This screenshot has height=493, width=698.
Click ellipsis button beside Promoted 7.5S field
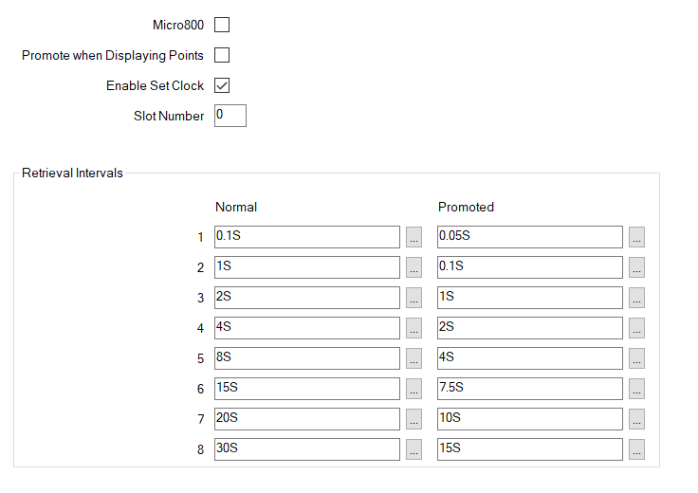coord(637,389)
